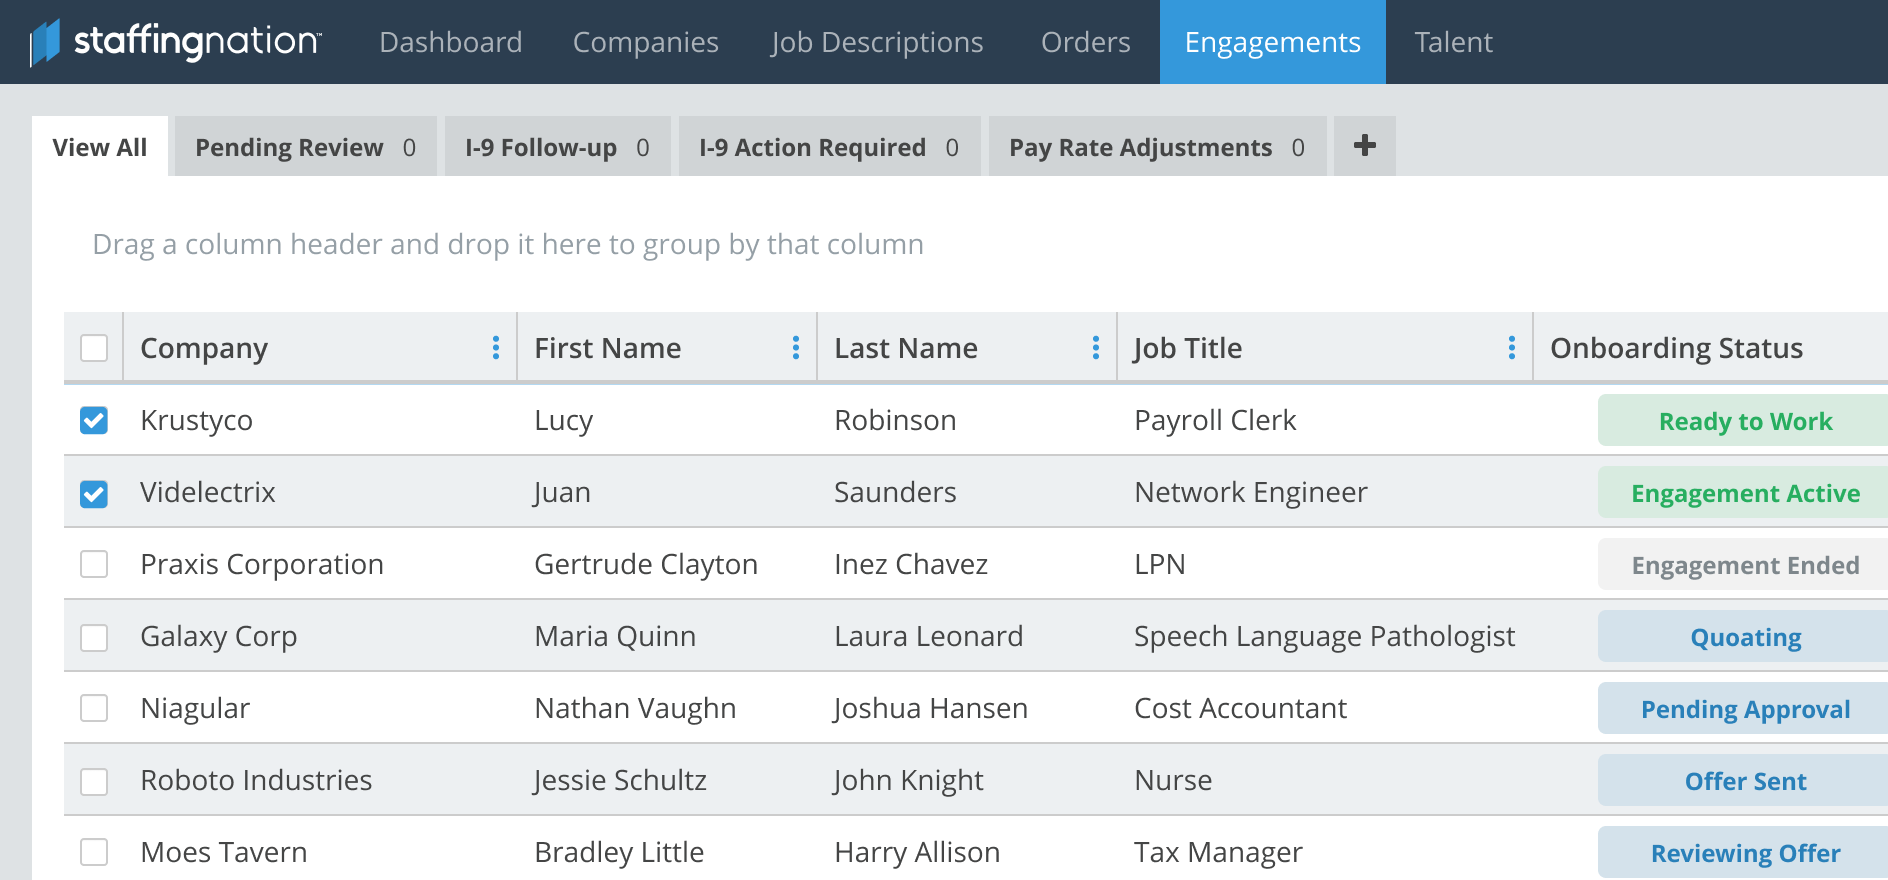This screenshot has width=1888, height=880.
Task: Switch to Pending Review tab
Action: click(x=306, y=146)
